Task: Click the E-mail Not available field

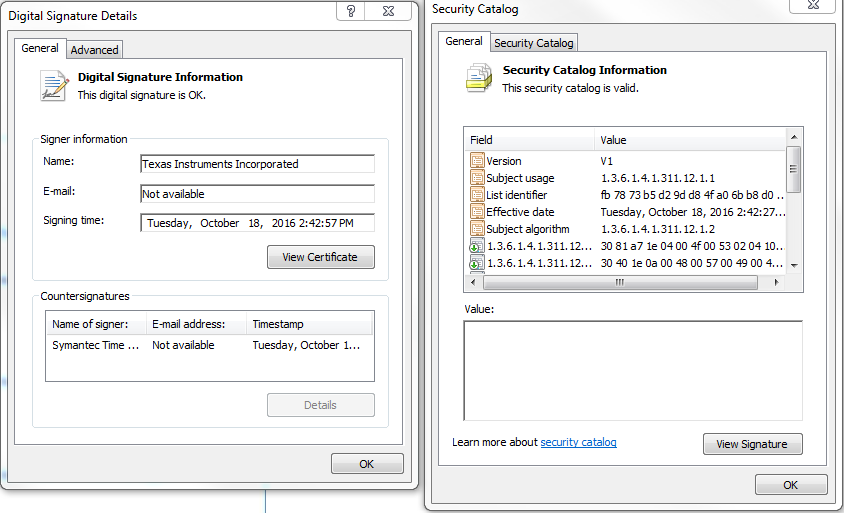Action: pos(257,194)
